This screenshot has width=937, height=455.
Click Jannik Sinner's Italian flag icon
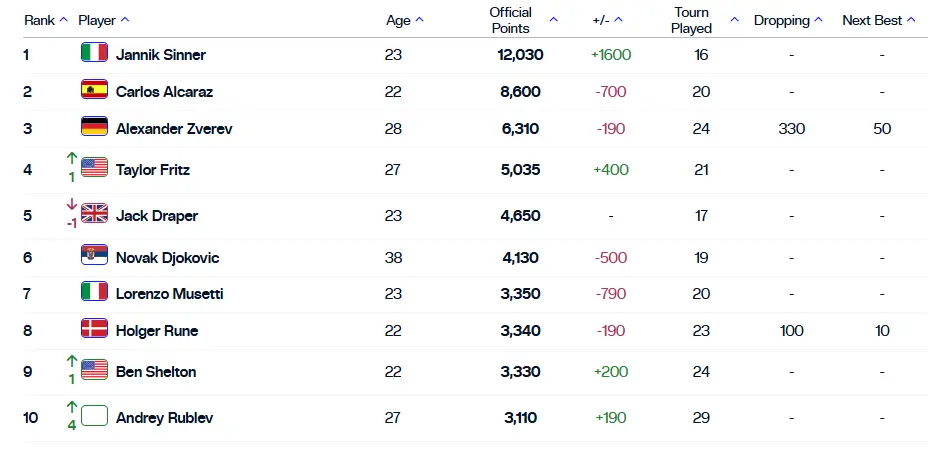94,53
